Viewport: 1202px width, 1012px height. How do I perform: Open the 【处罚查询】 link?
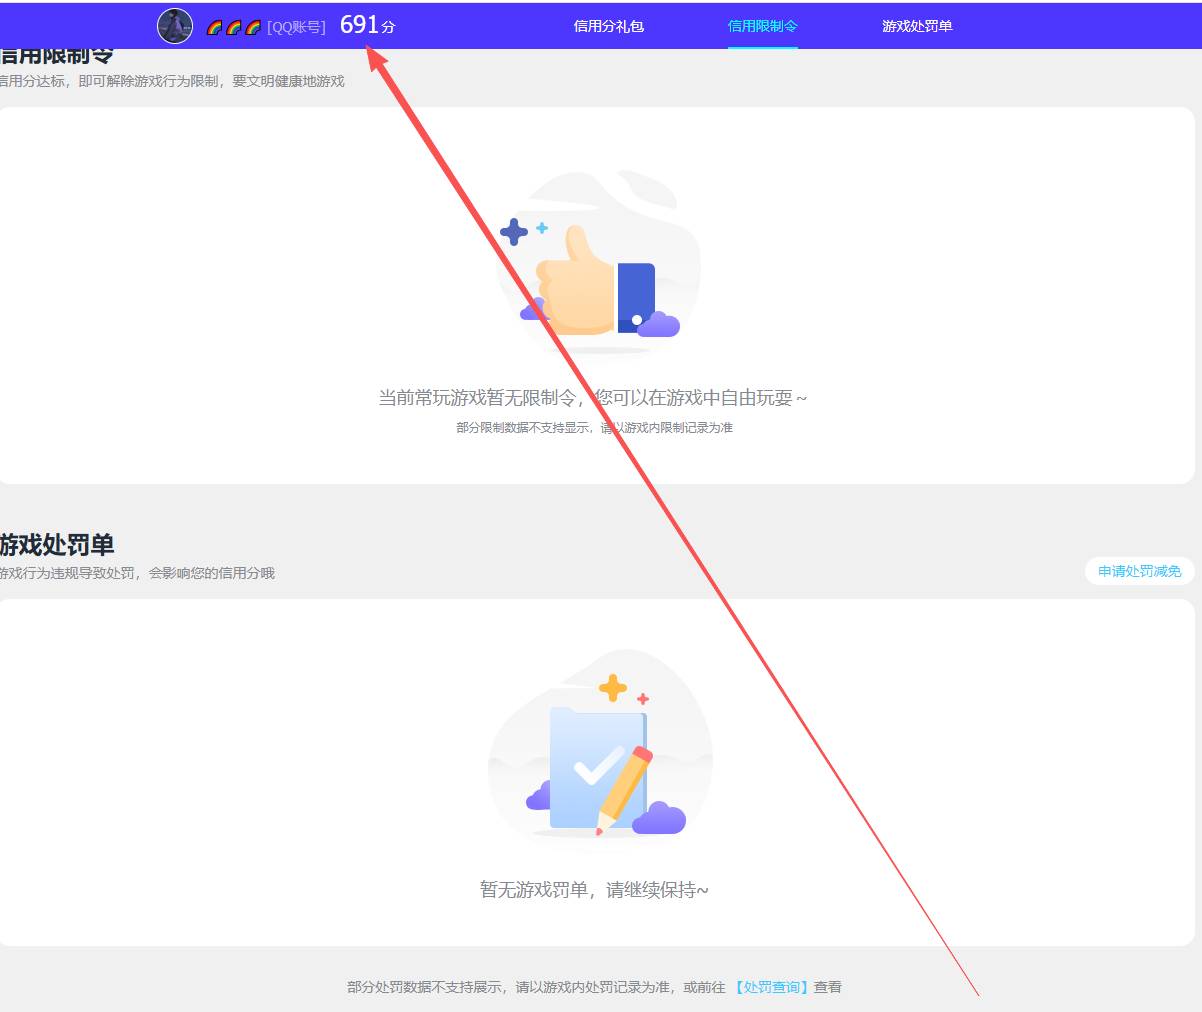[772, 987]
